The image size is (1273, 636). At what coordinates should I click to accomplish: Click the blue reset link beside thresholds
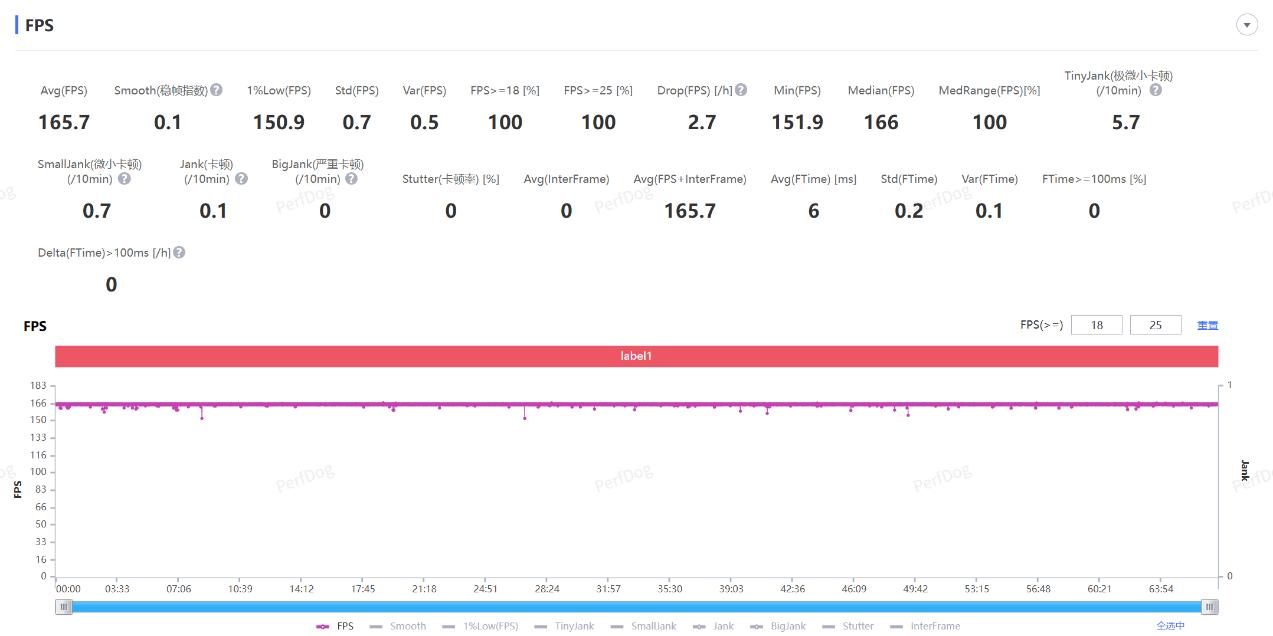pyautogui.click(x=1207, y=325)
